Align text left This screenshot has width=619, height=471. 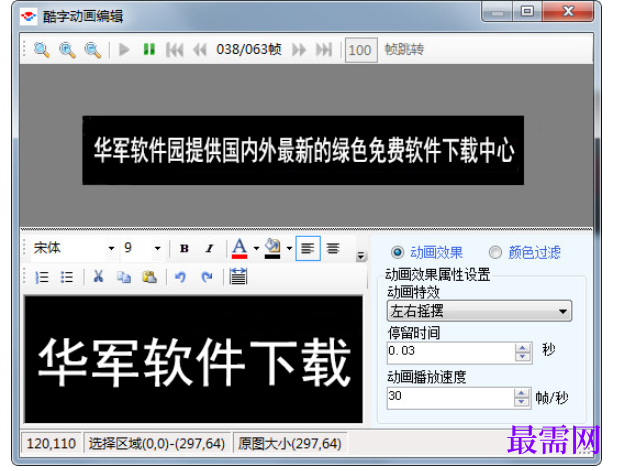pyautogui.click(x=308, y=248)
